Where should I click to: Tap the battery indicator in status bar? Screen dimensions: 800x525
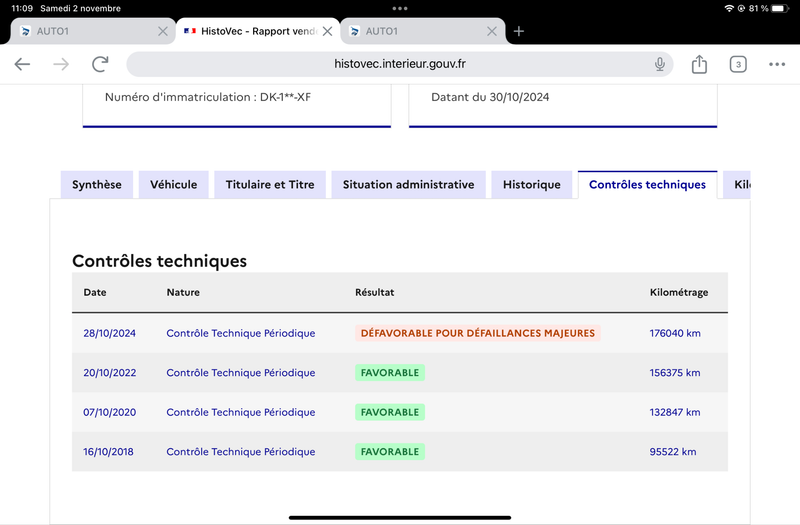pyautogui.click(x=780, y=8)
